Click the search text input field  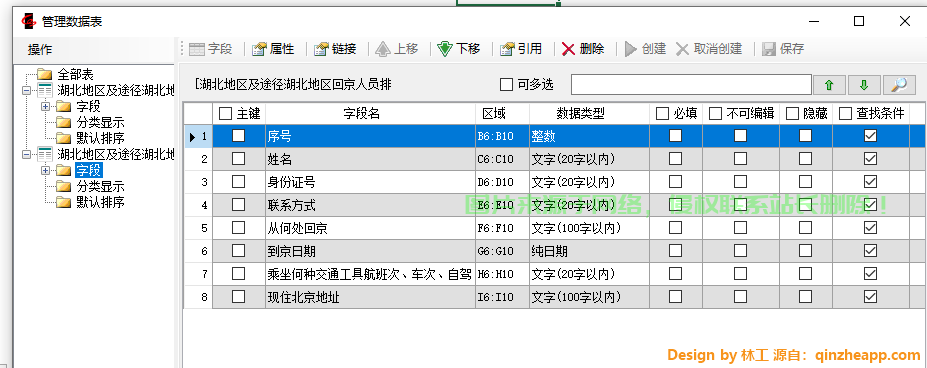[x=691, y=85]
